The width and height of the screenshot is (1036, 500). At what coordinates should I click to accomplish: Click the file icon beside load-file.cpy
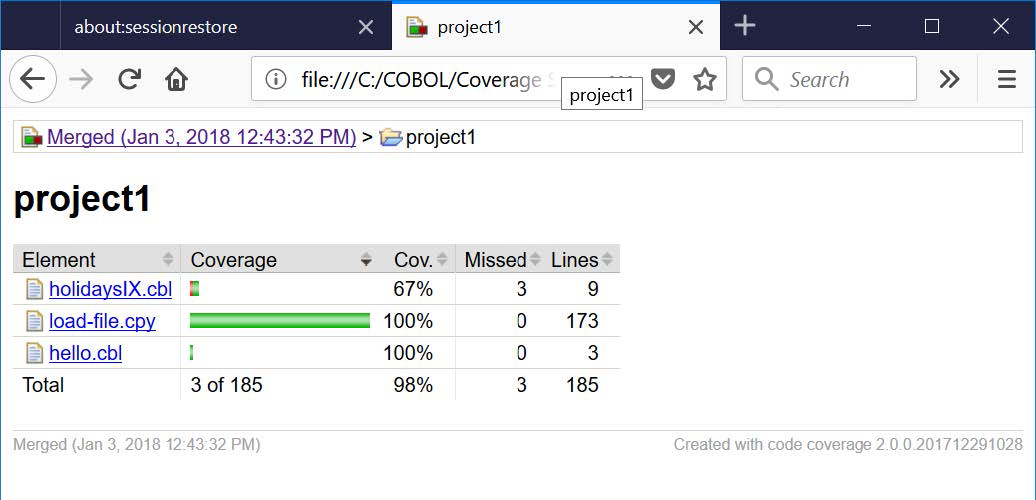(x=34, y=321)
